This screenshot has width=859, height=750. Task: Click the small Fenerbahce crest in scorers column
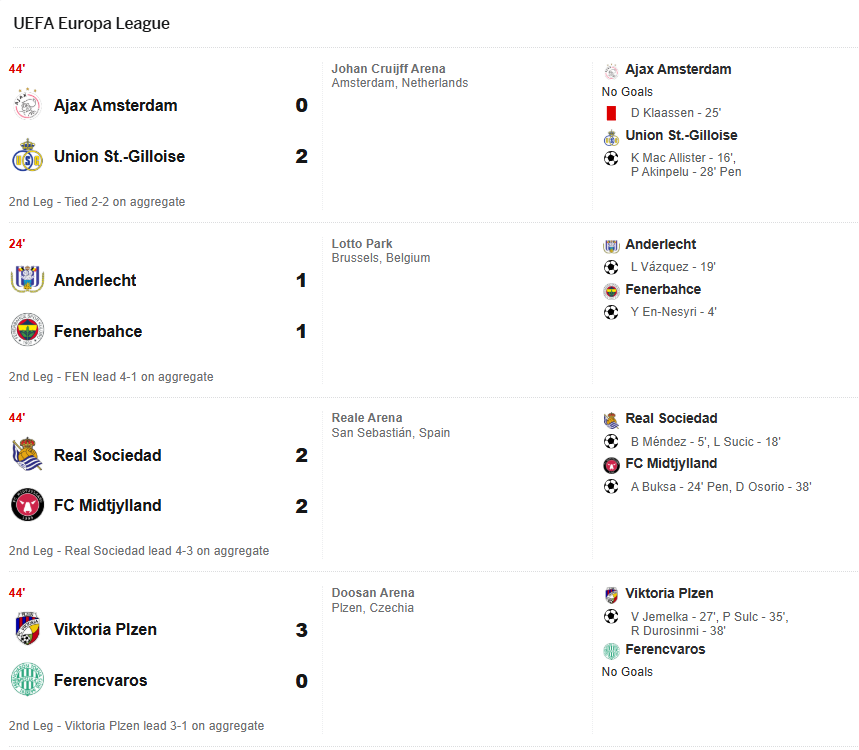coord(611,291)
